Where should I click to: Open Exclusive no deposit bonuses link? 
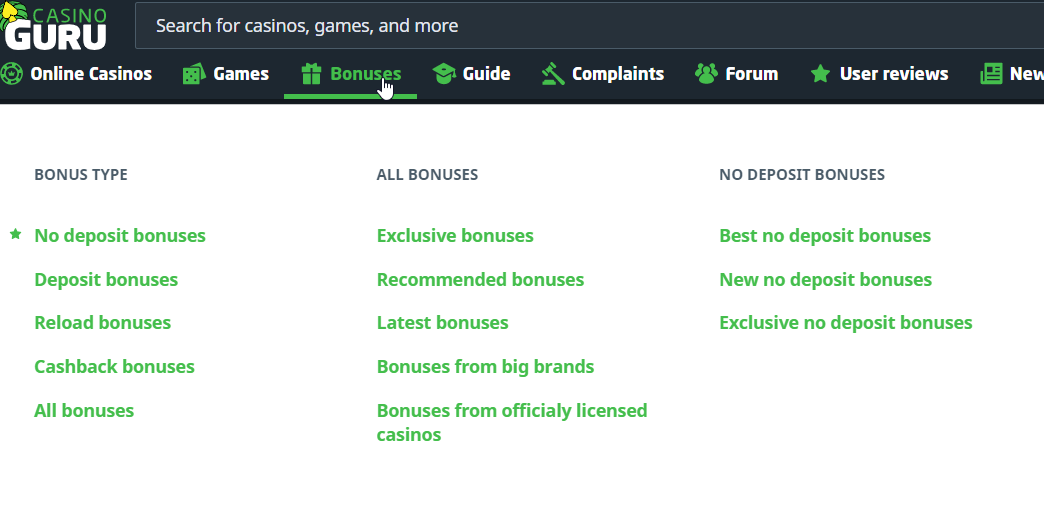pos(845,323)
